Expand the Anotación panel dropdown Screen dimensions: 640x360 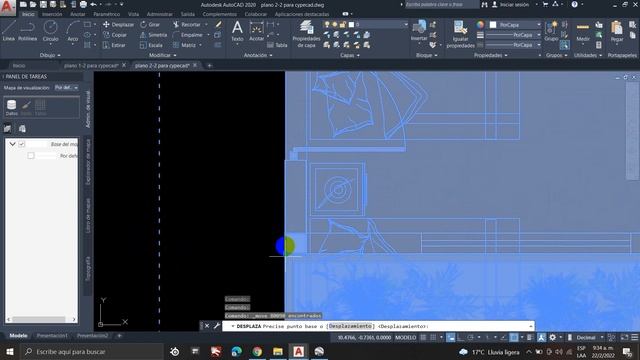pos(258,55)
